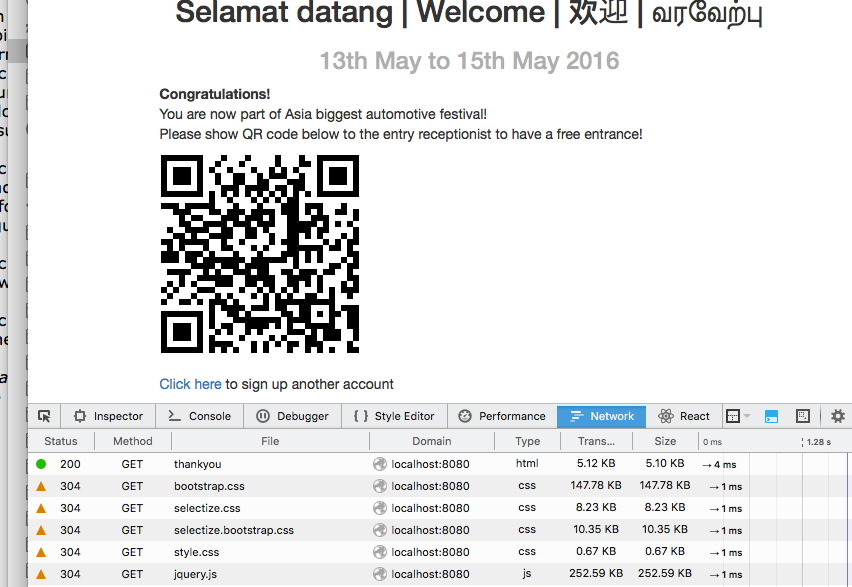Click the responsive design mode icon
The width and height of the screenshot is (852, 587).
coord(803,416)
